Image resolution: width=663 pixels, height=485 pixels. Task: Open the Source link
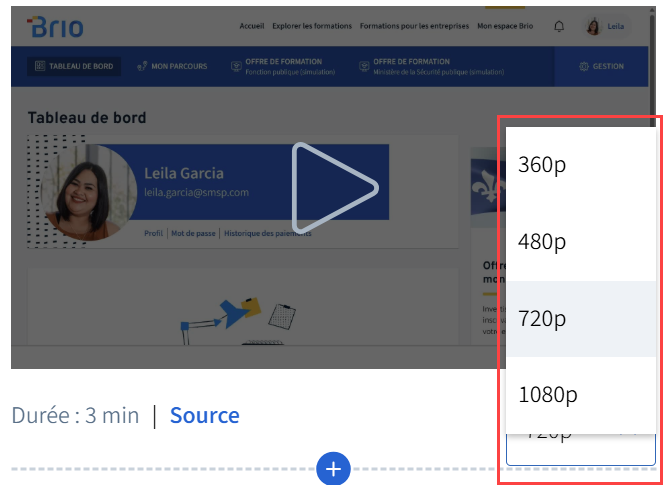pos(204,415)
